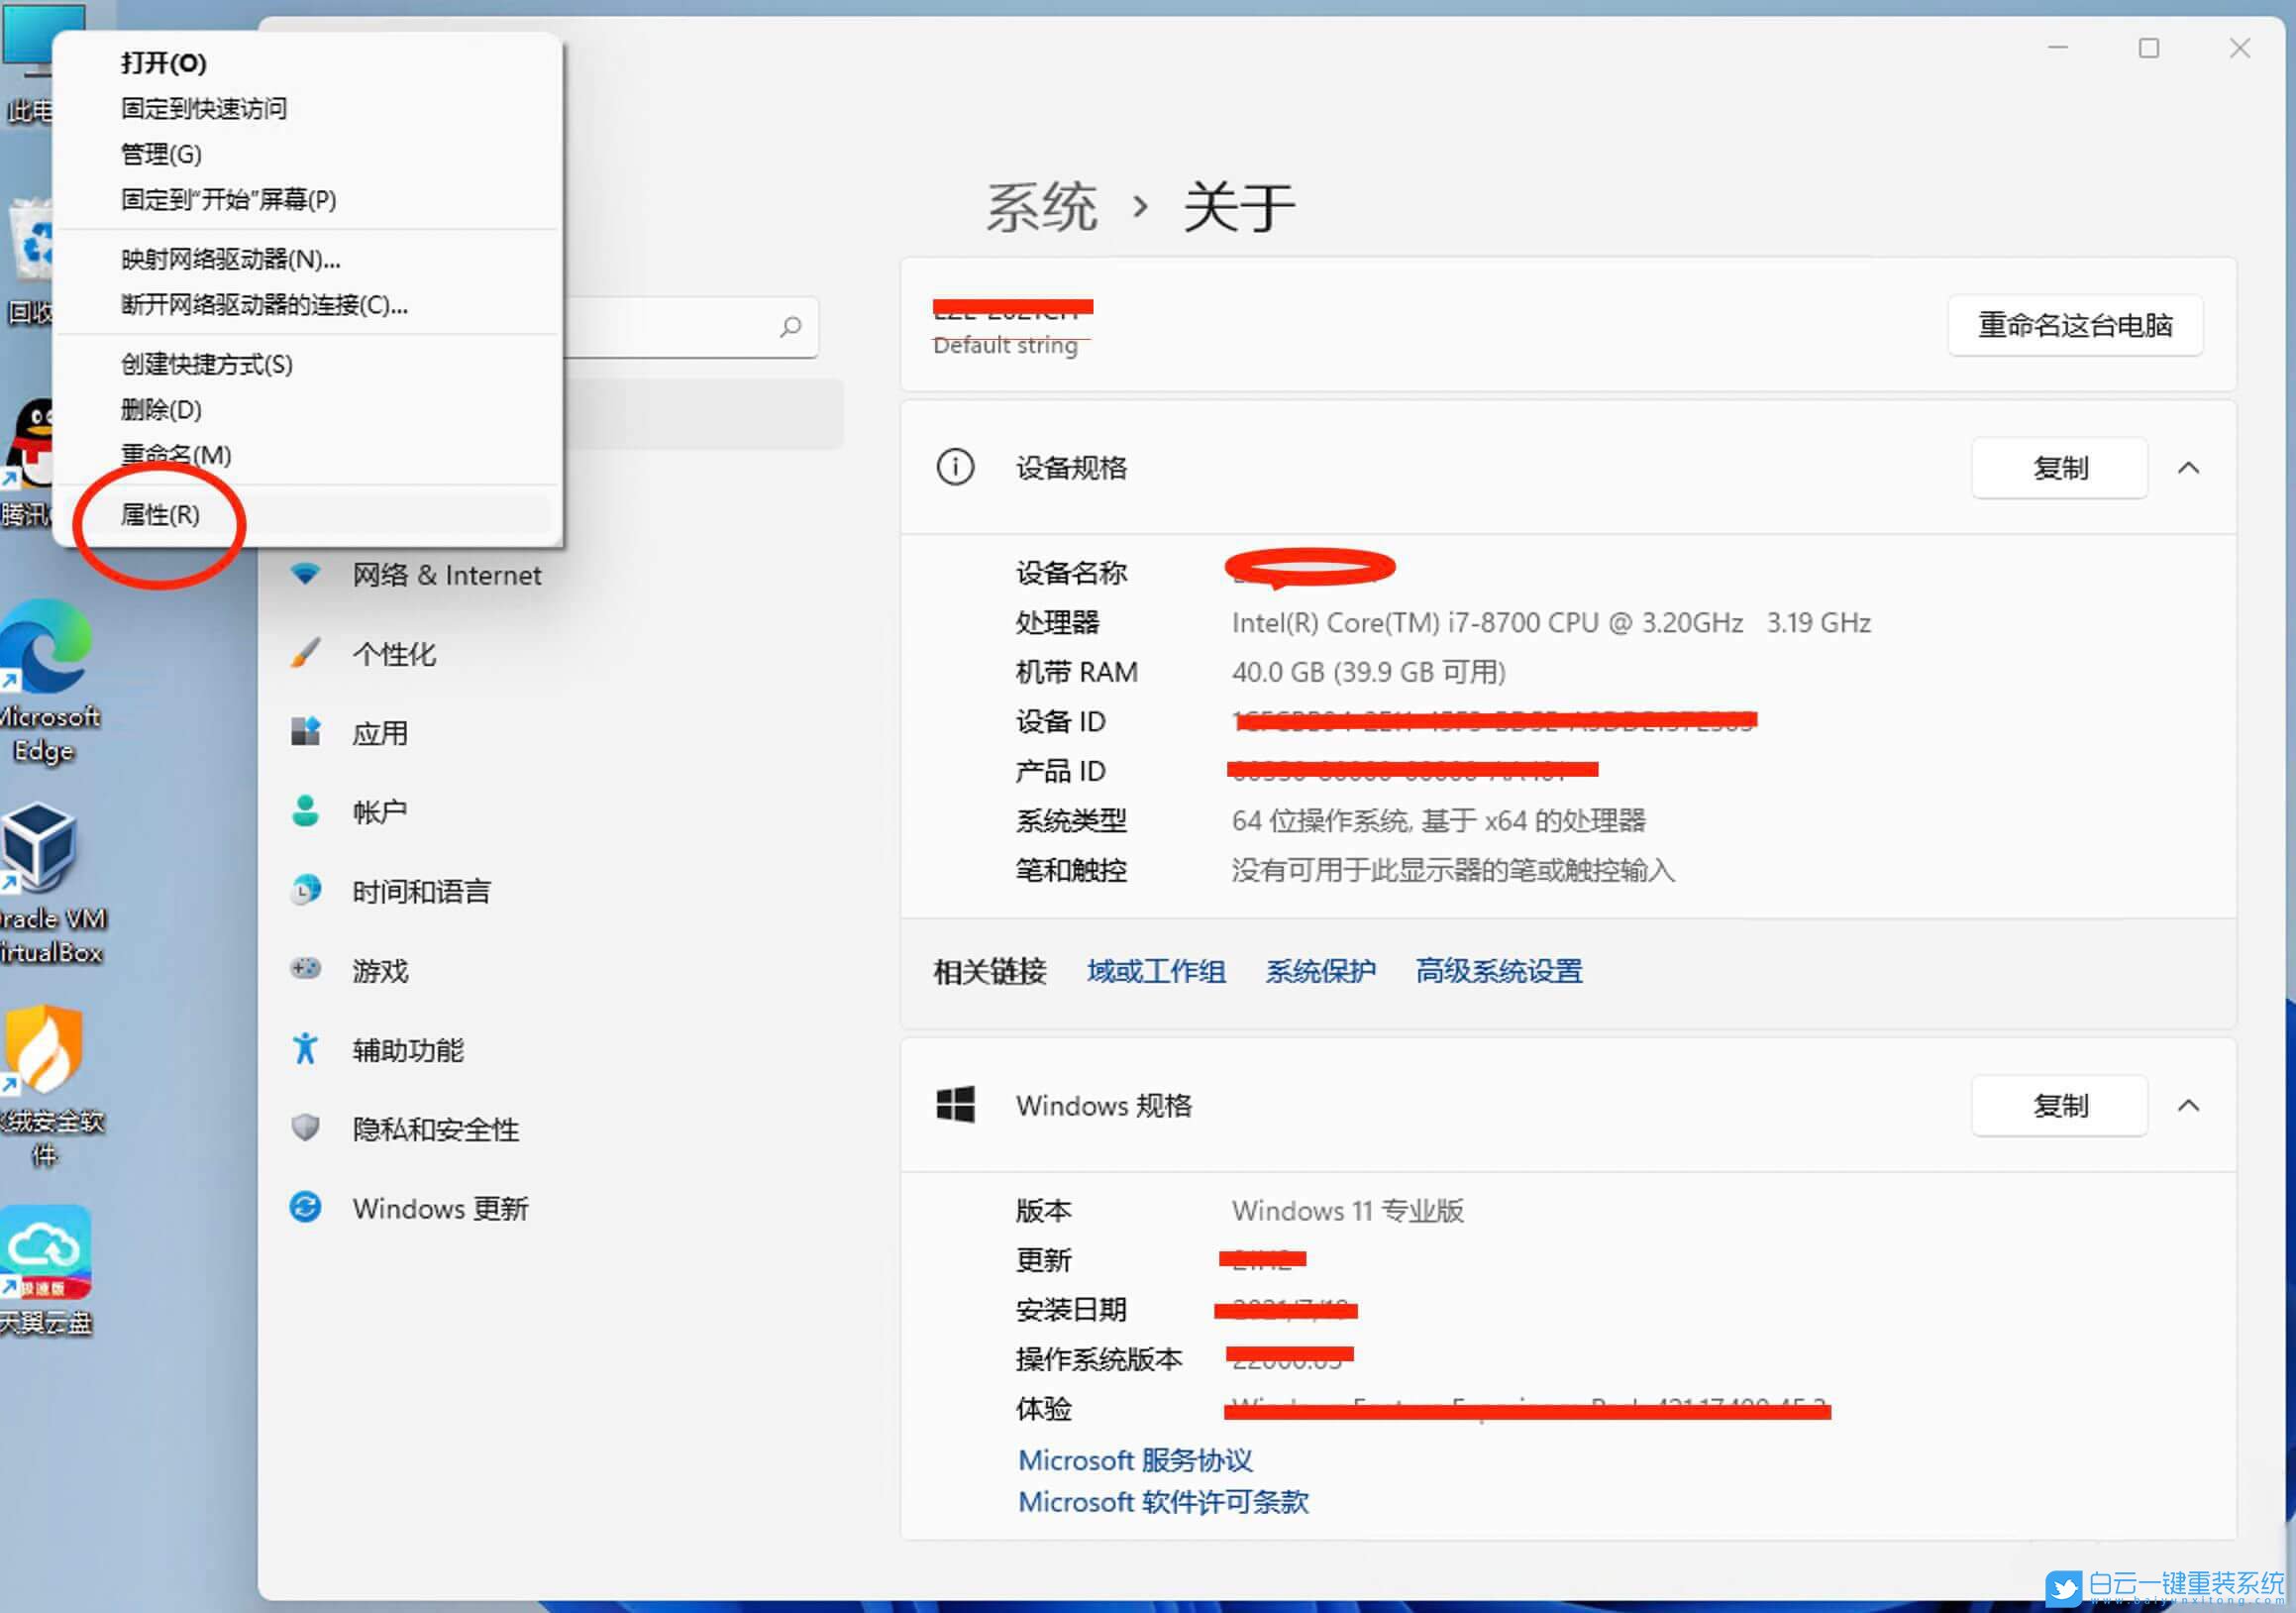Open 游戏 settings from the sidebar
The image size is (2296, 1613).
pos(379,969)
